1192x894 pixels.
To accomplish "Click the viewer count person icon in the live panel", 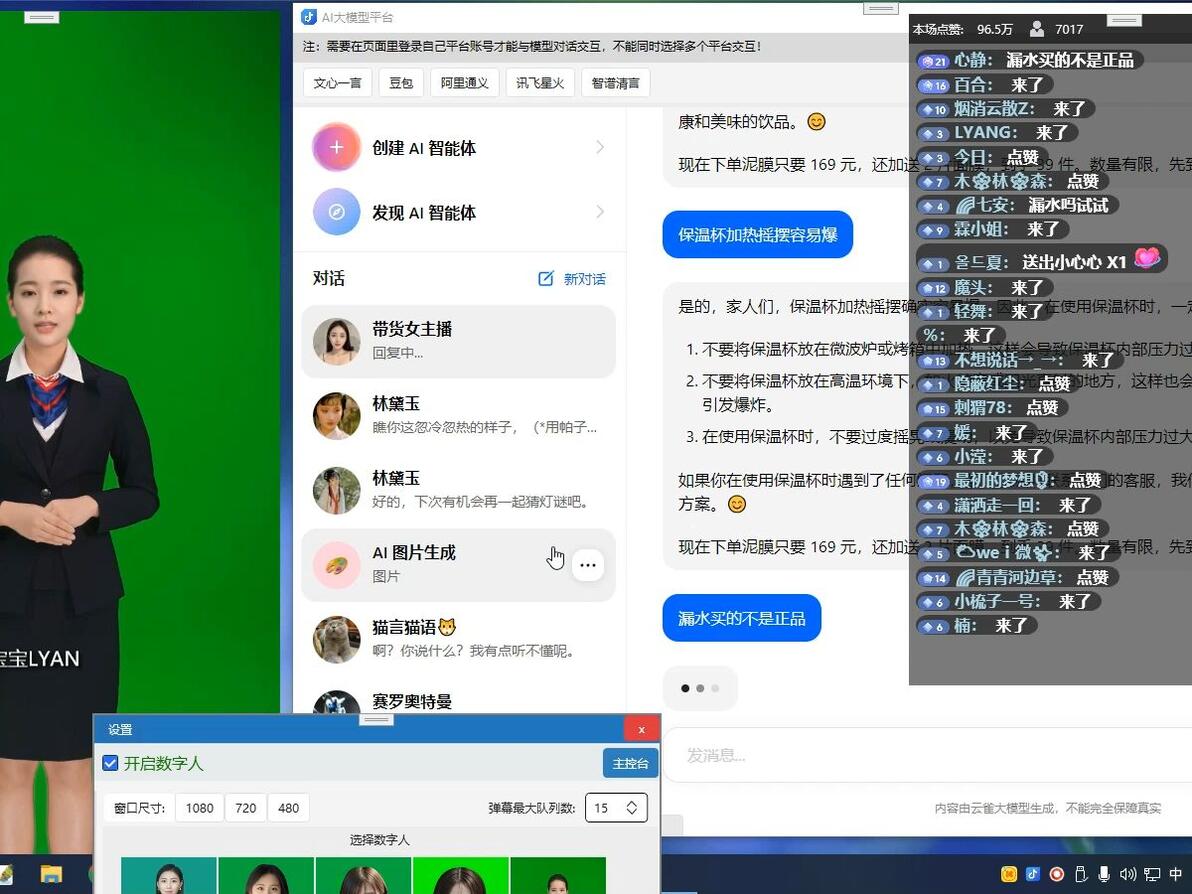I will click(x=1036, y=29).
